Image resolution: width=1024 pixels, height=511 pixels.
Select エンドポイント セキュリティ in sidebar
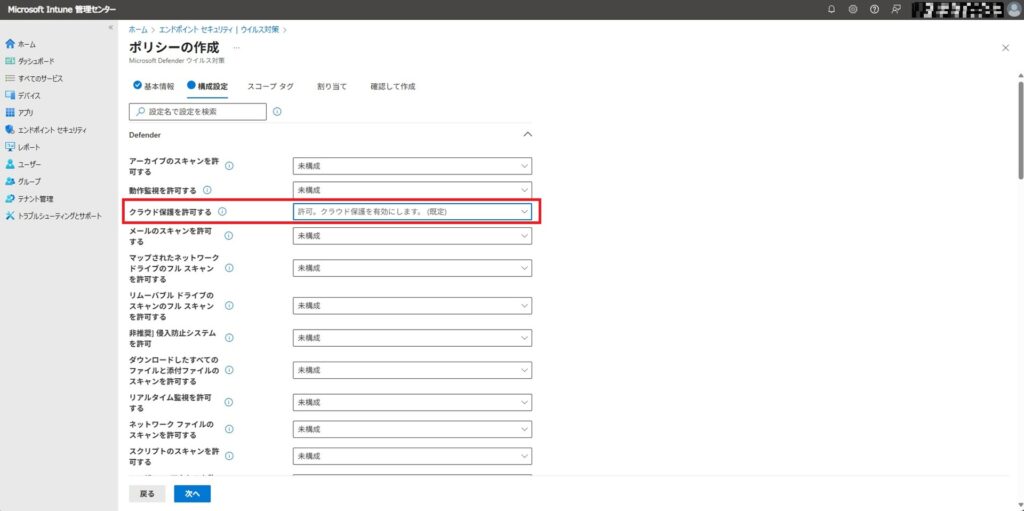tap(52, 129)
